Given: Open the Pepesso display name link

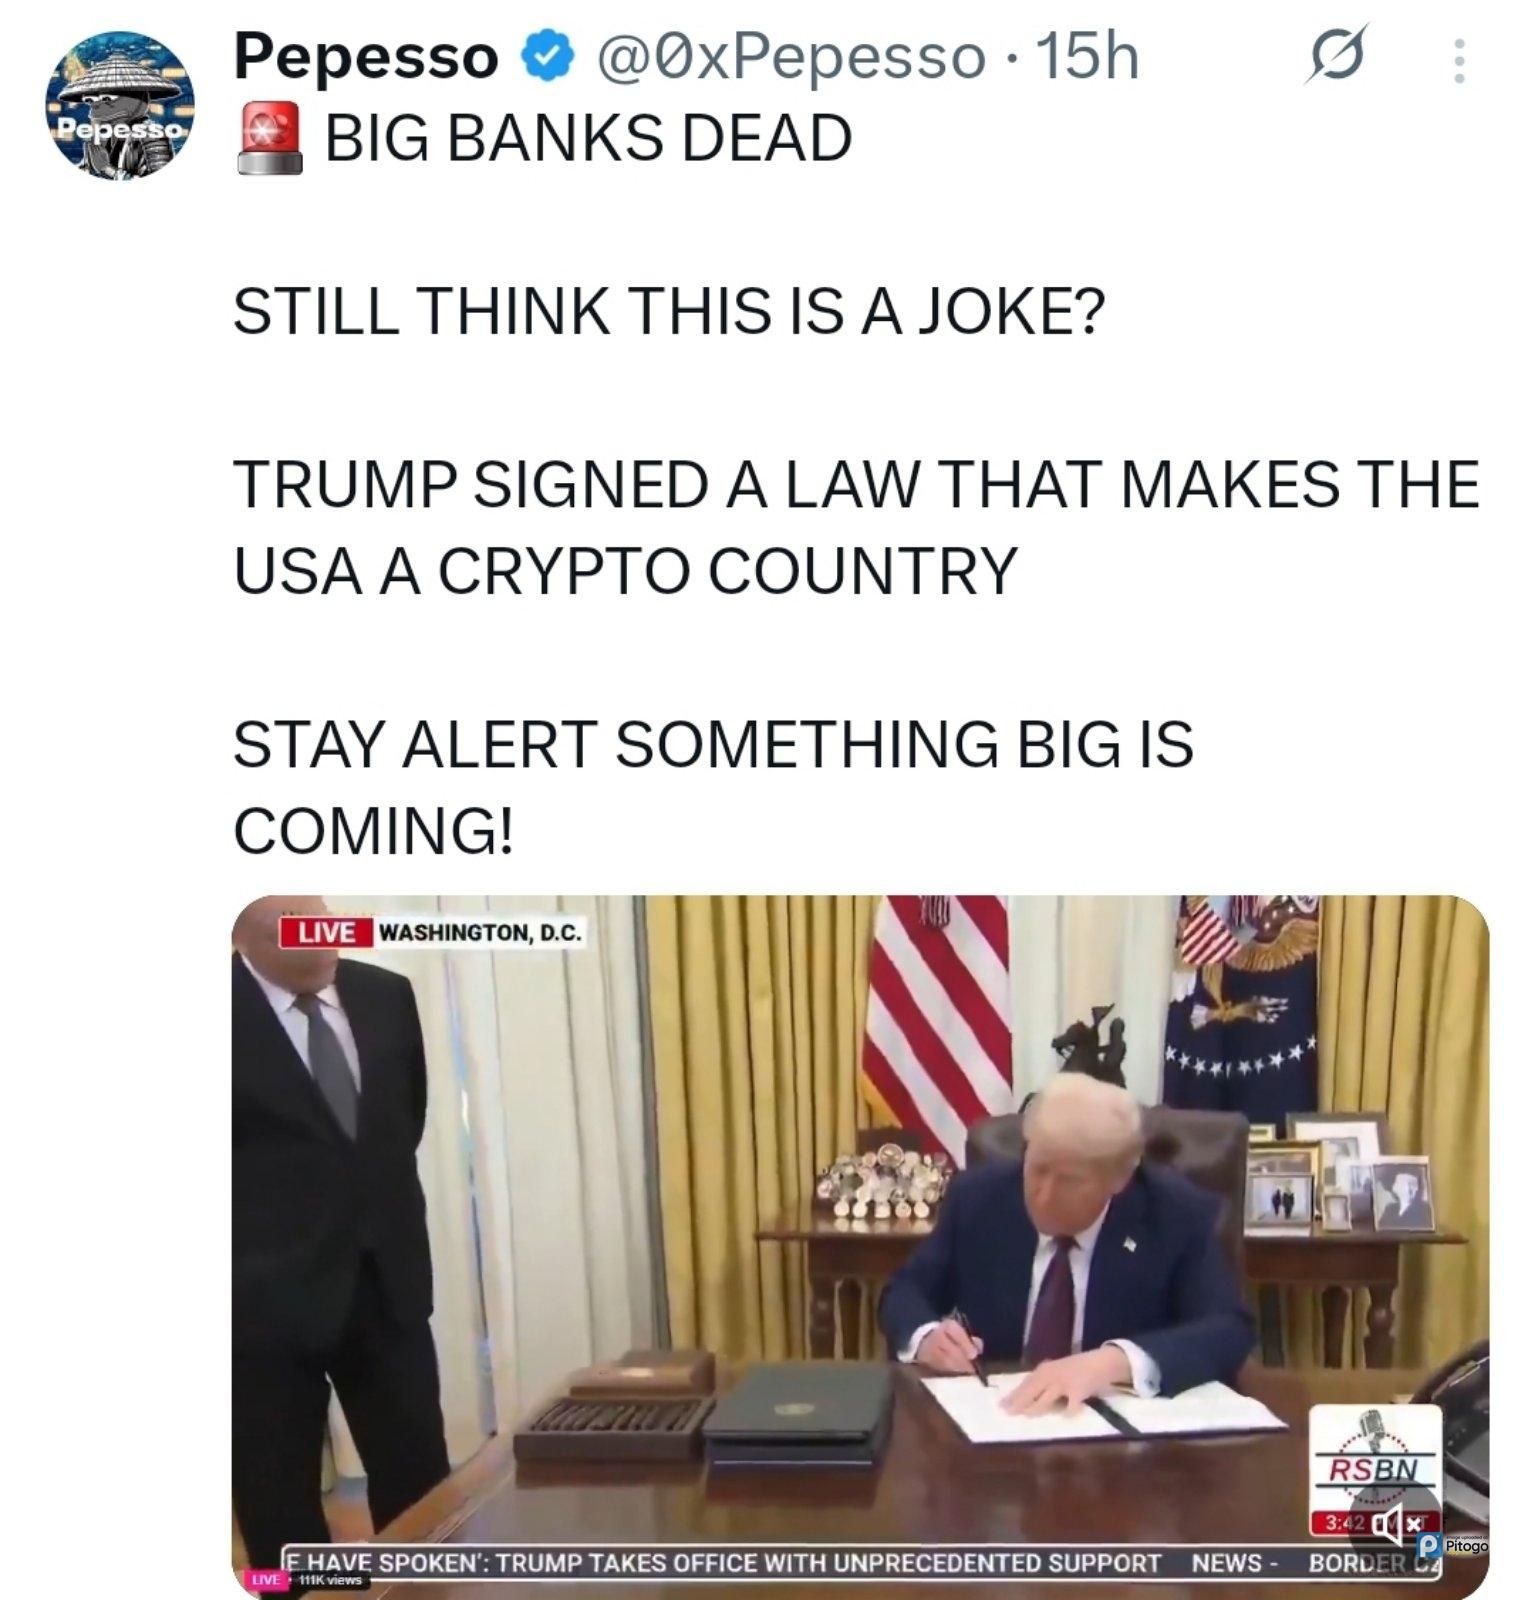Looking at the screenshot, I should click(366, 58).
